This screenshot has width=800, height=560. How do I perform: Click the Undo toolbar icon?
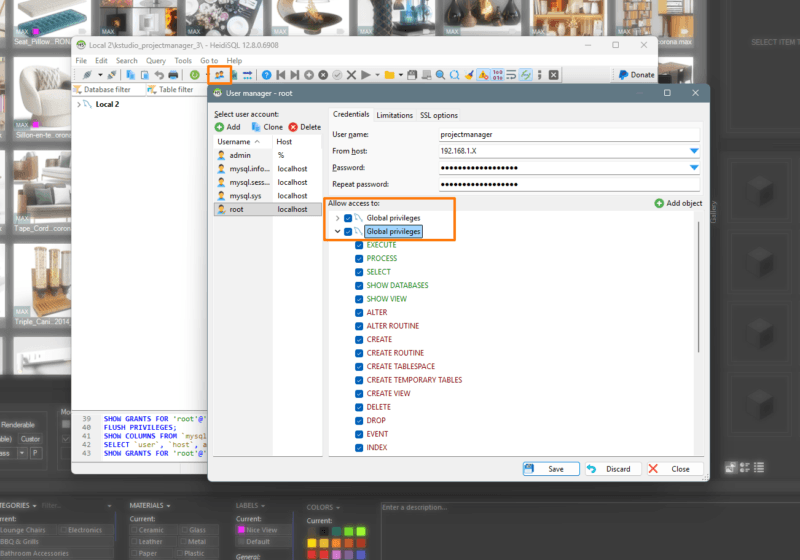(x=159, y=75)
